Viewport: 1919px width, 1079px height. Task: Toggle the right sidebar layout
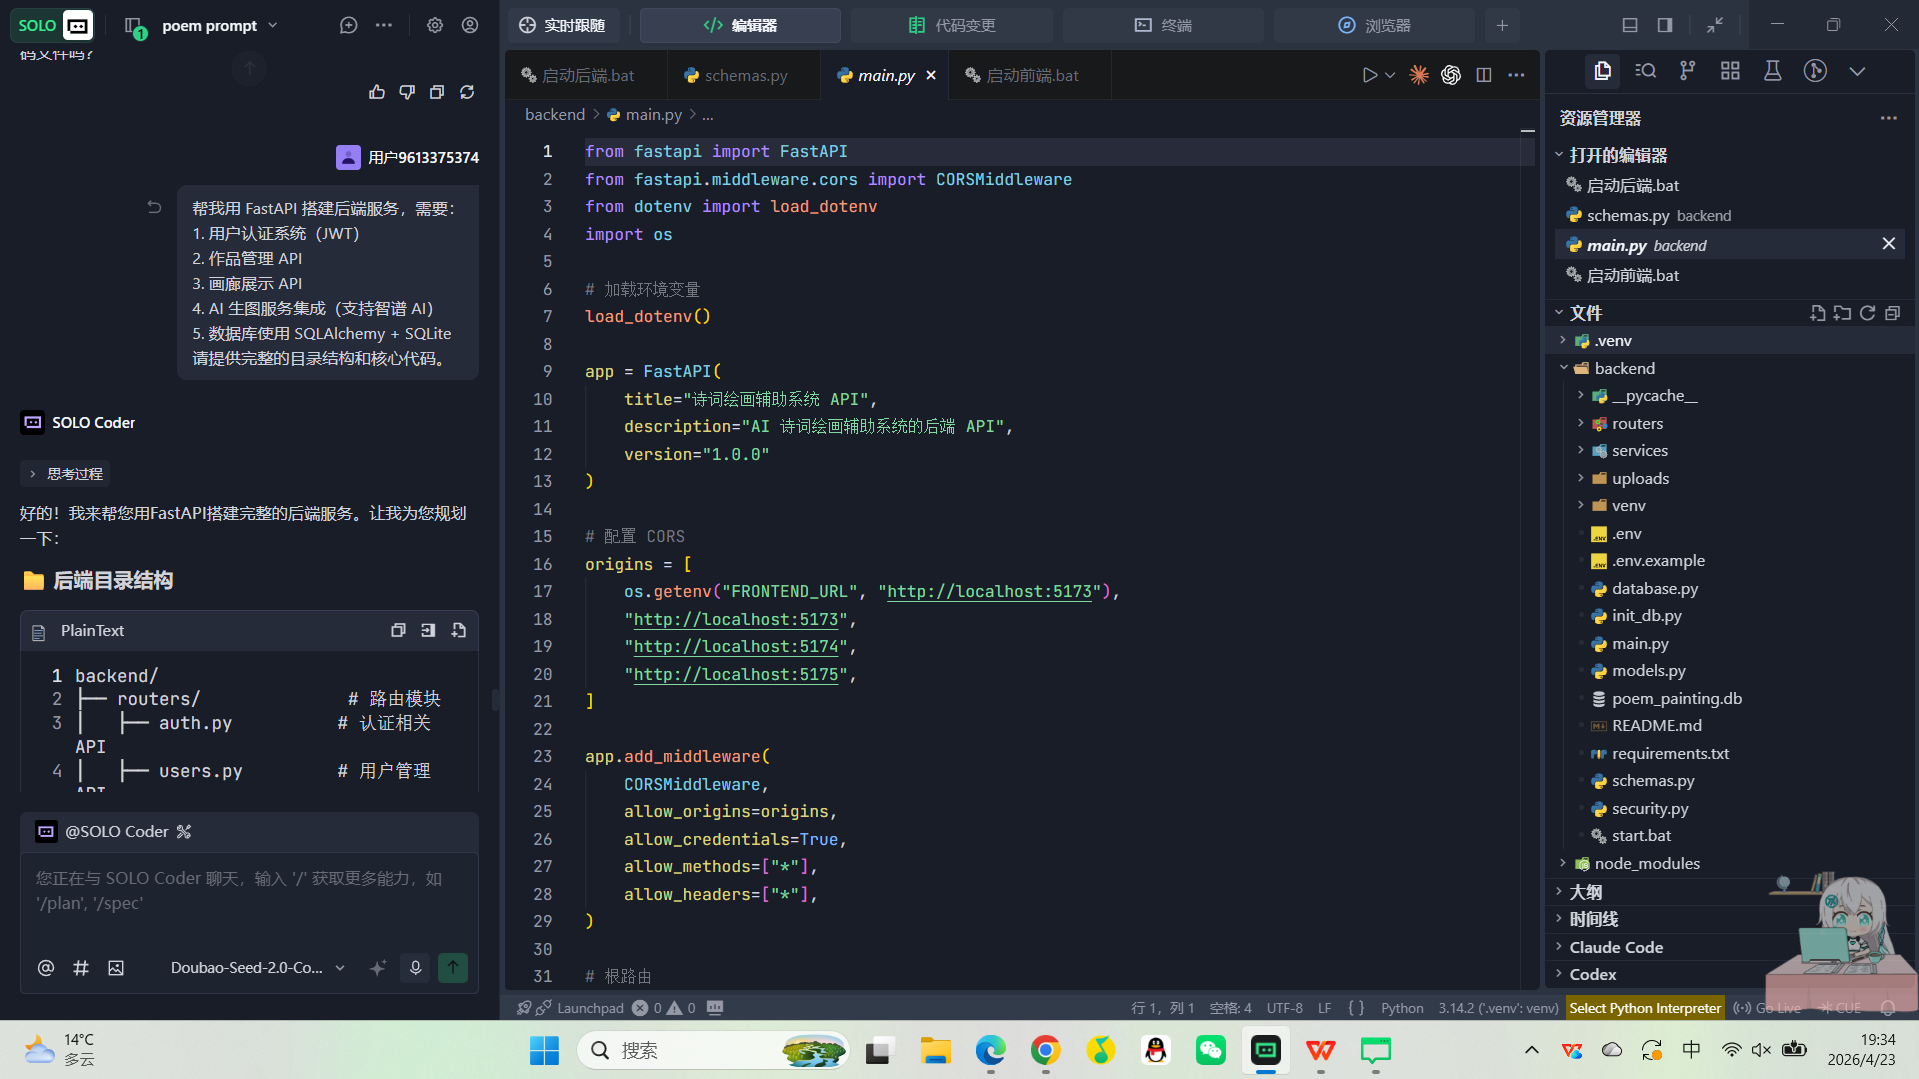pyautogui.click(x=1665, y=25)
